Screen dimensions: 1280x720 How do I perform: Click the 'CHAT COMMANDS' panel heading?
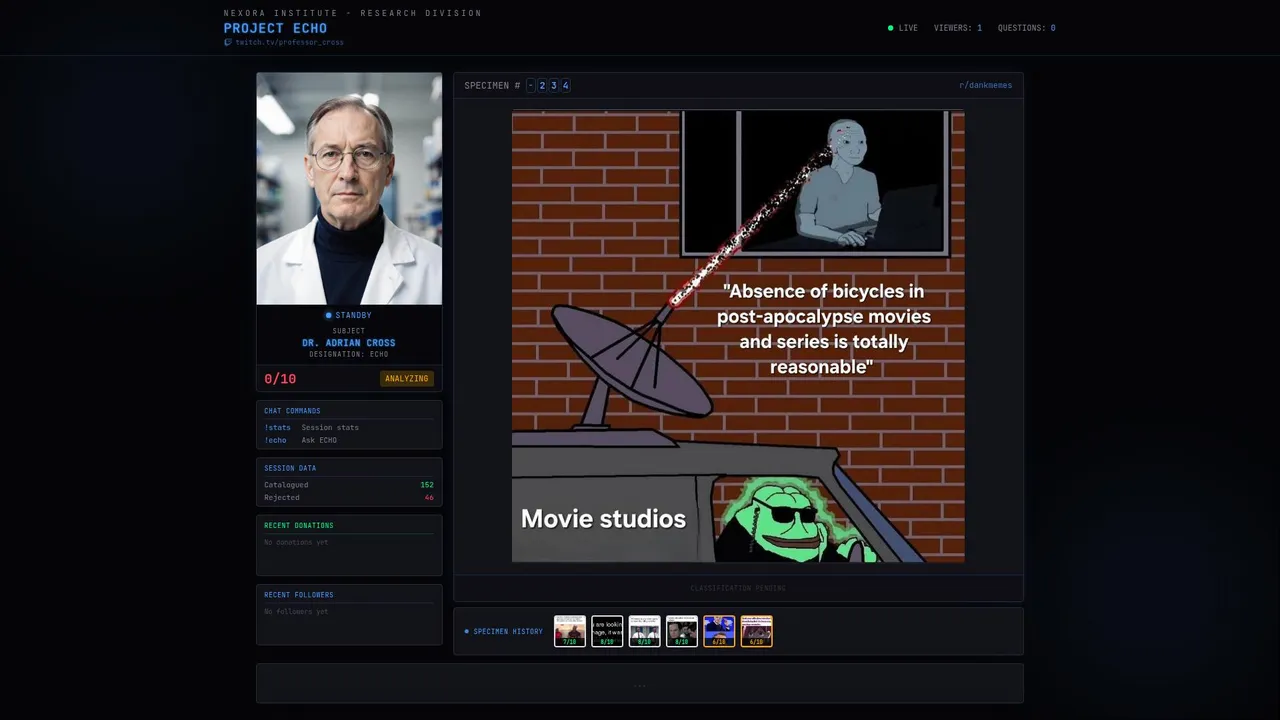(x=292, y=411)
